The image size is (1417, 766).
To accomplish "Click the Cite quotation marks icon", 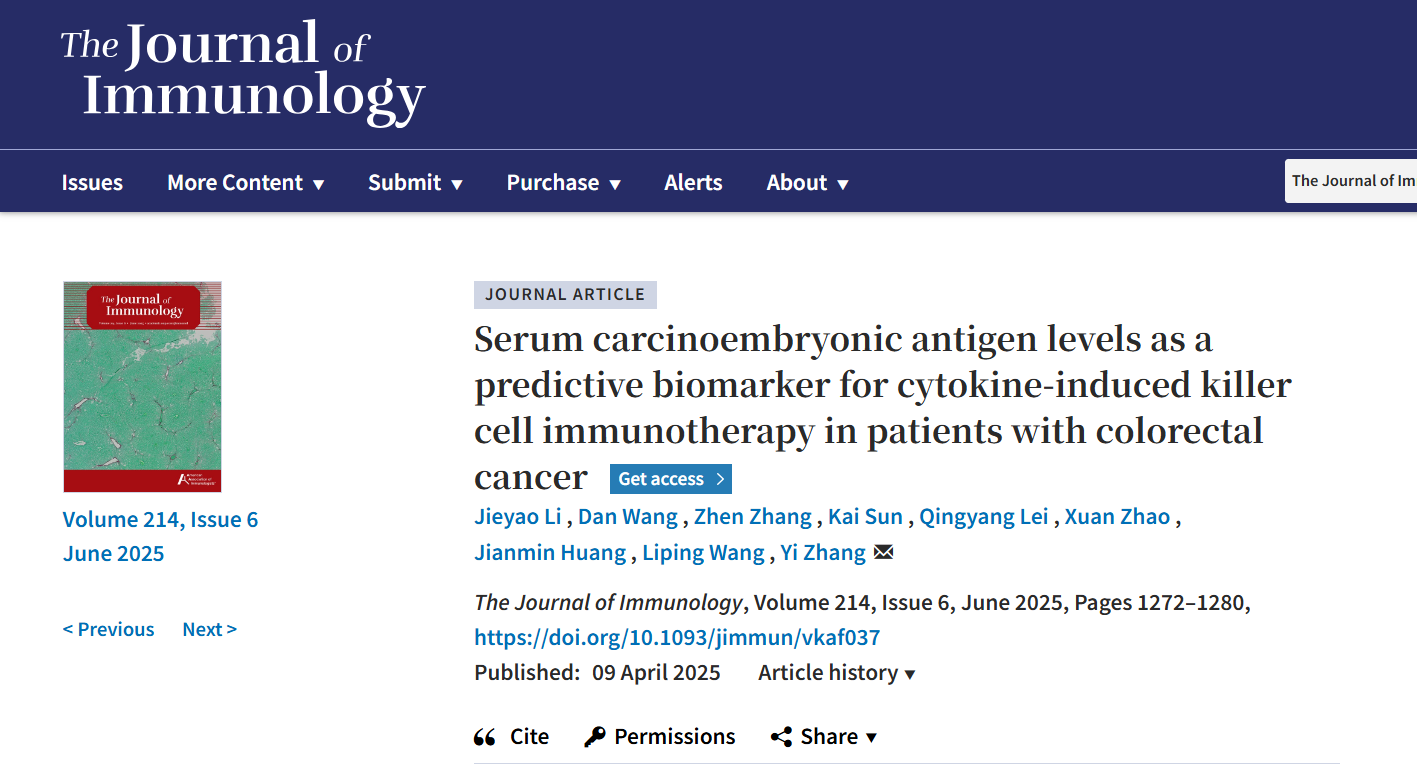I will [485, 737].
